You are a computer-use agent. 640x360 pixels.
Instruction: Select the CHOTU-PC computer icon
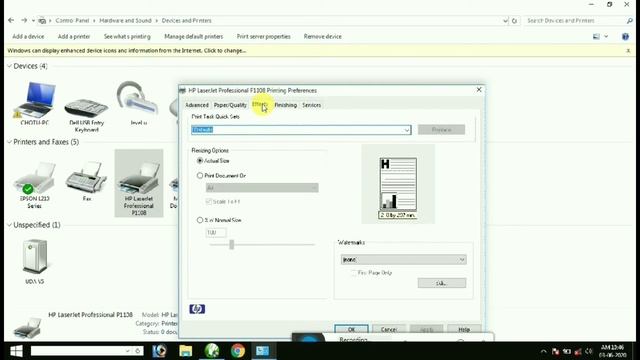point(35,103)
